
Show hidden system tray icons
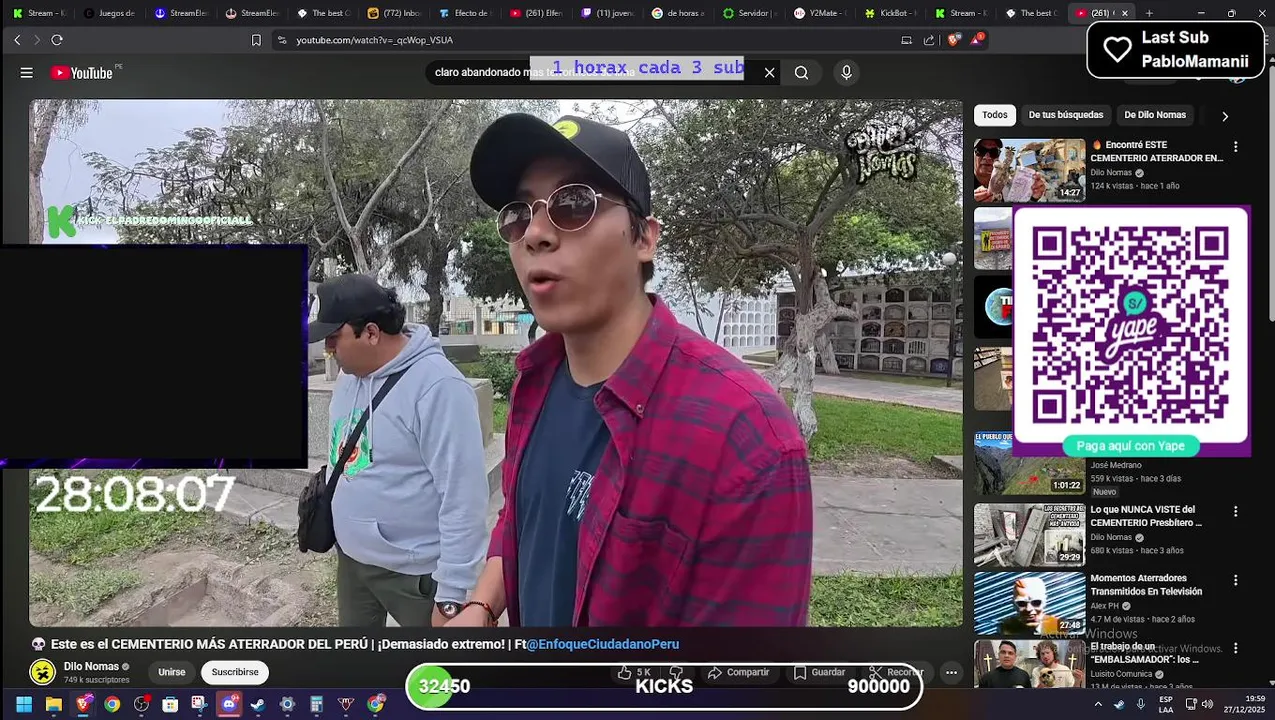coord(1098,704)
